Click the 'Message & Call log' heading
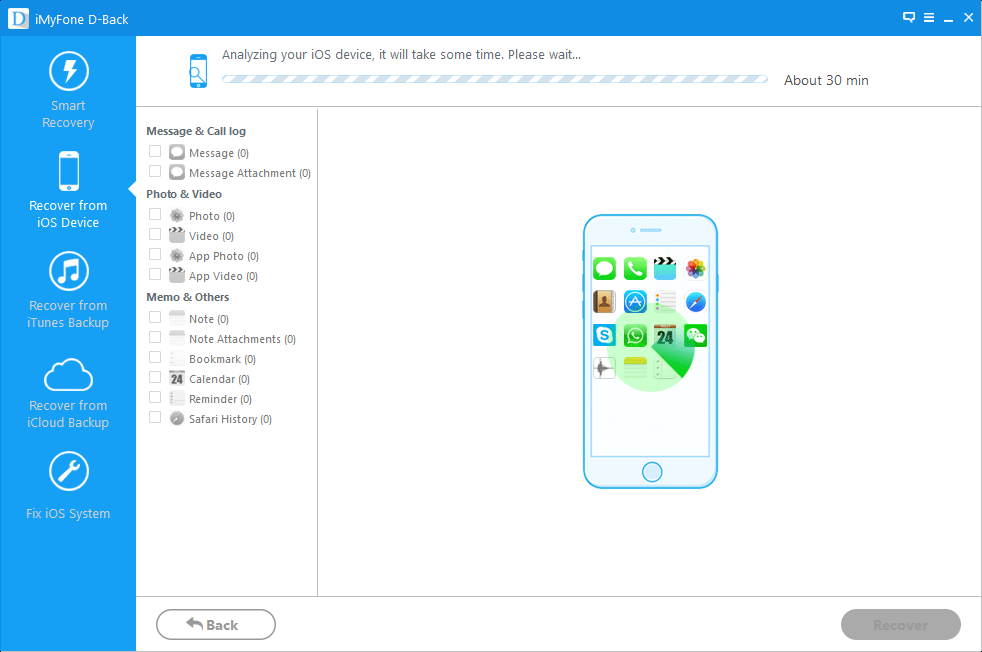 point(196,131)
